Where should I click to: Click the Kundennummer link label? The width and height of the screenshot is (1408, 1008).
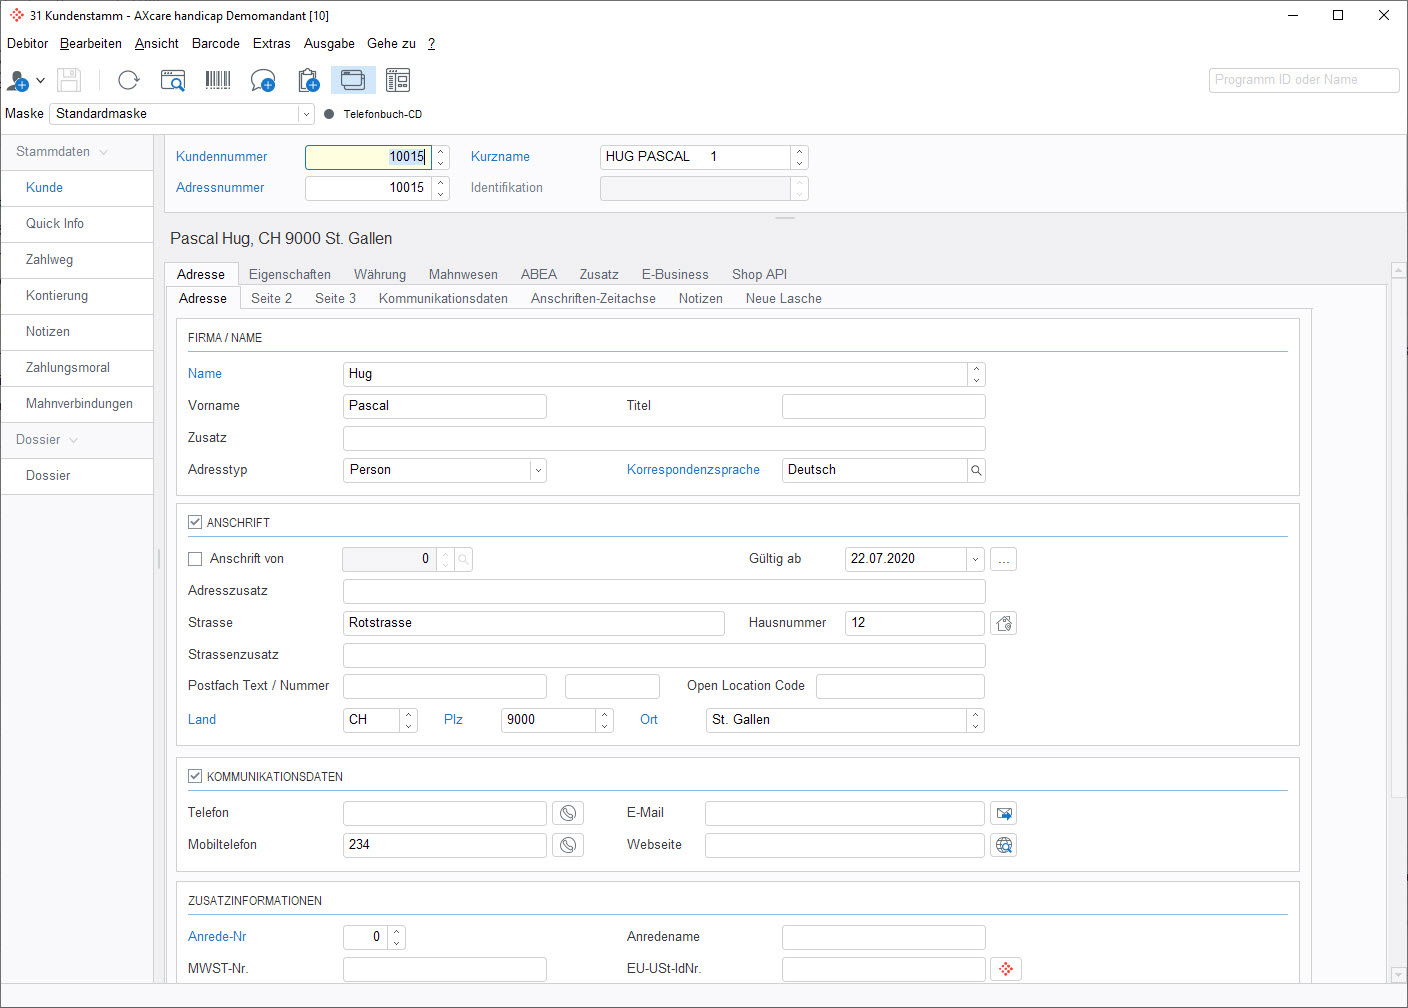tap(222, 157)
